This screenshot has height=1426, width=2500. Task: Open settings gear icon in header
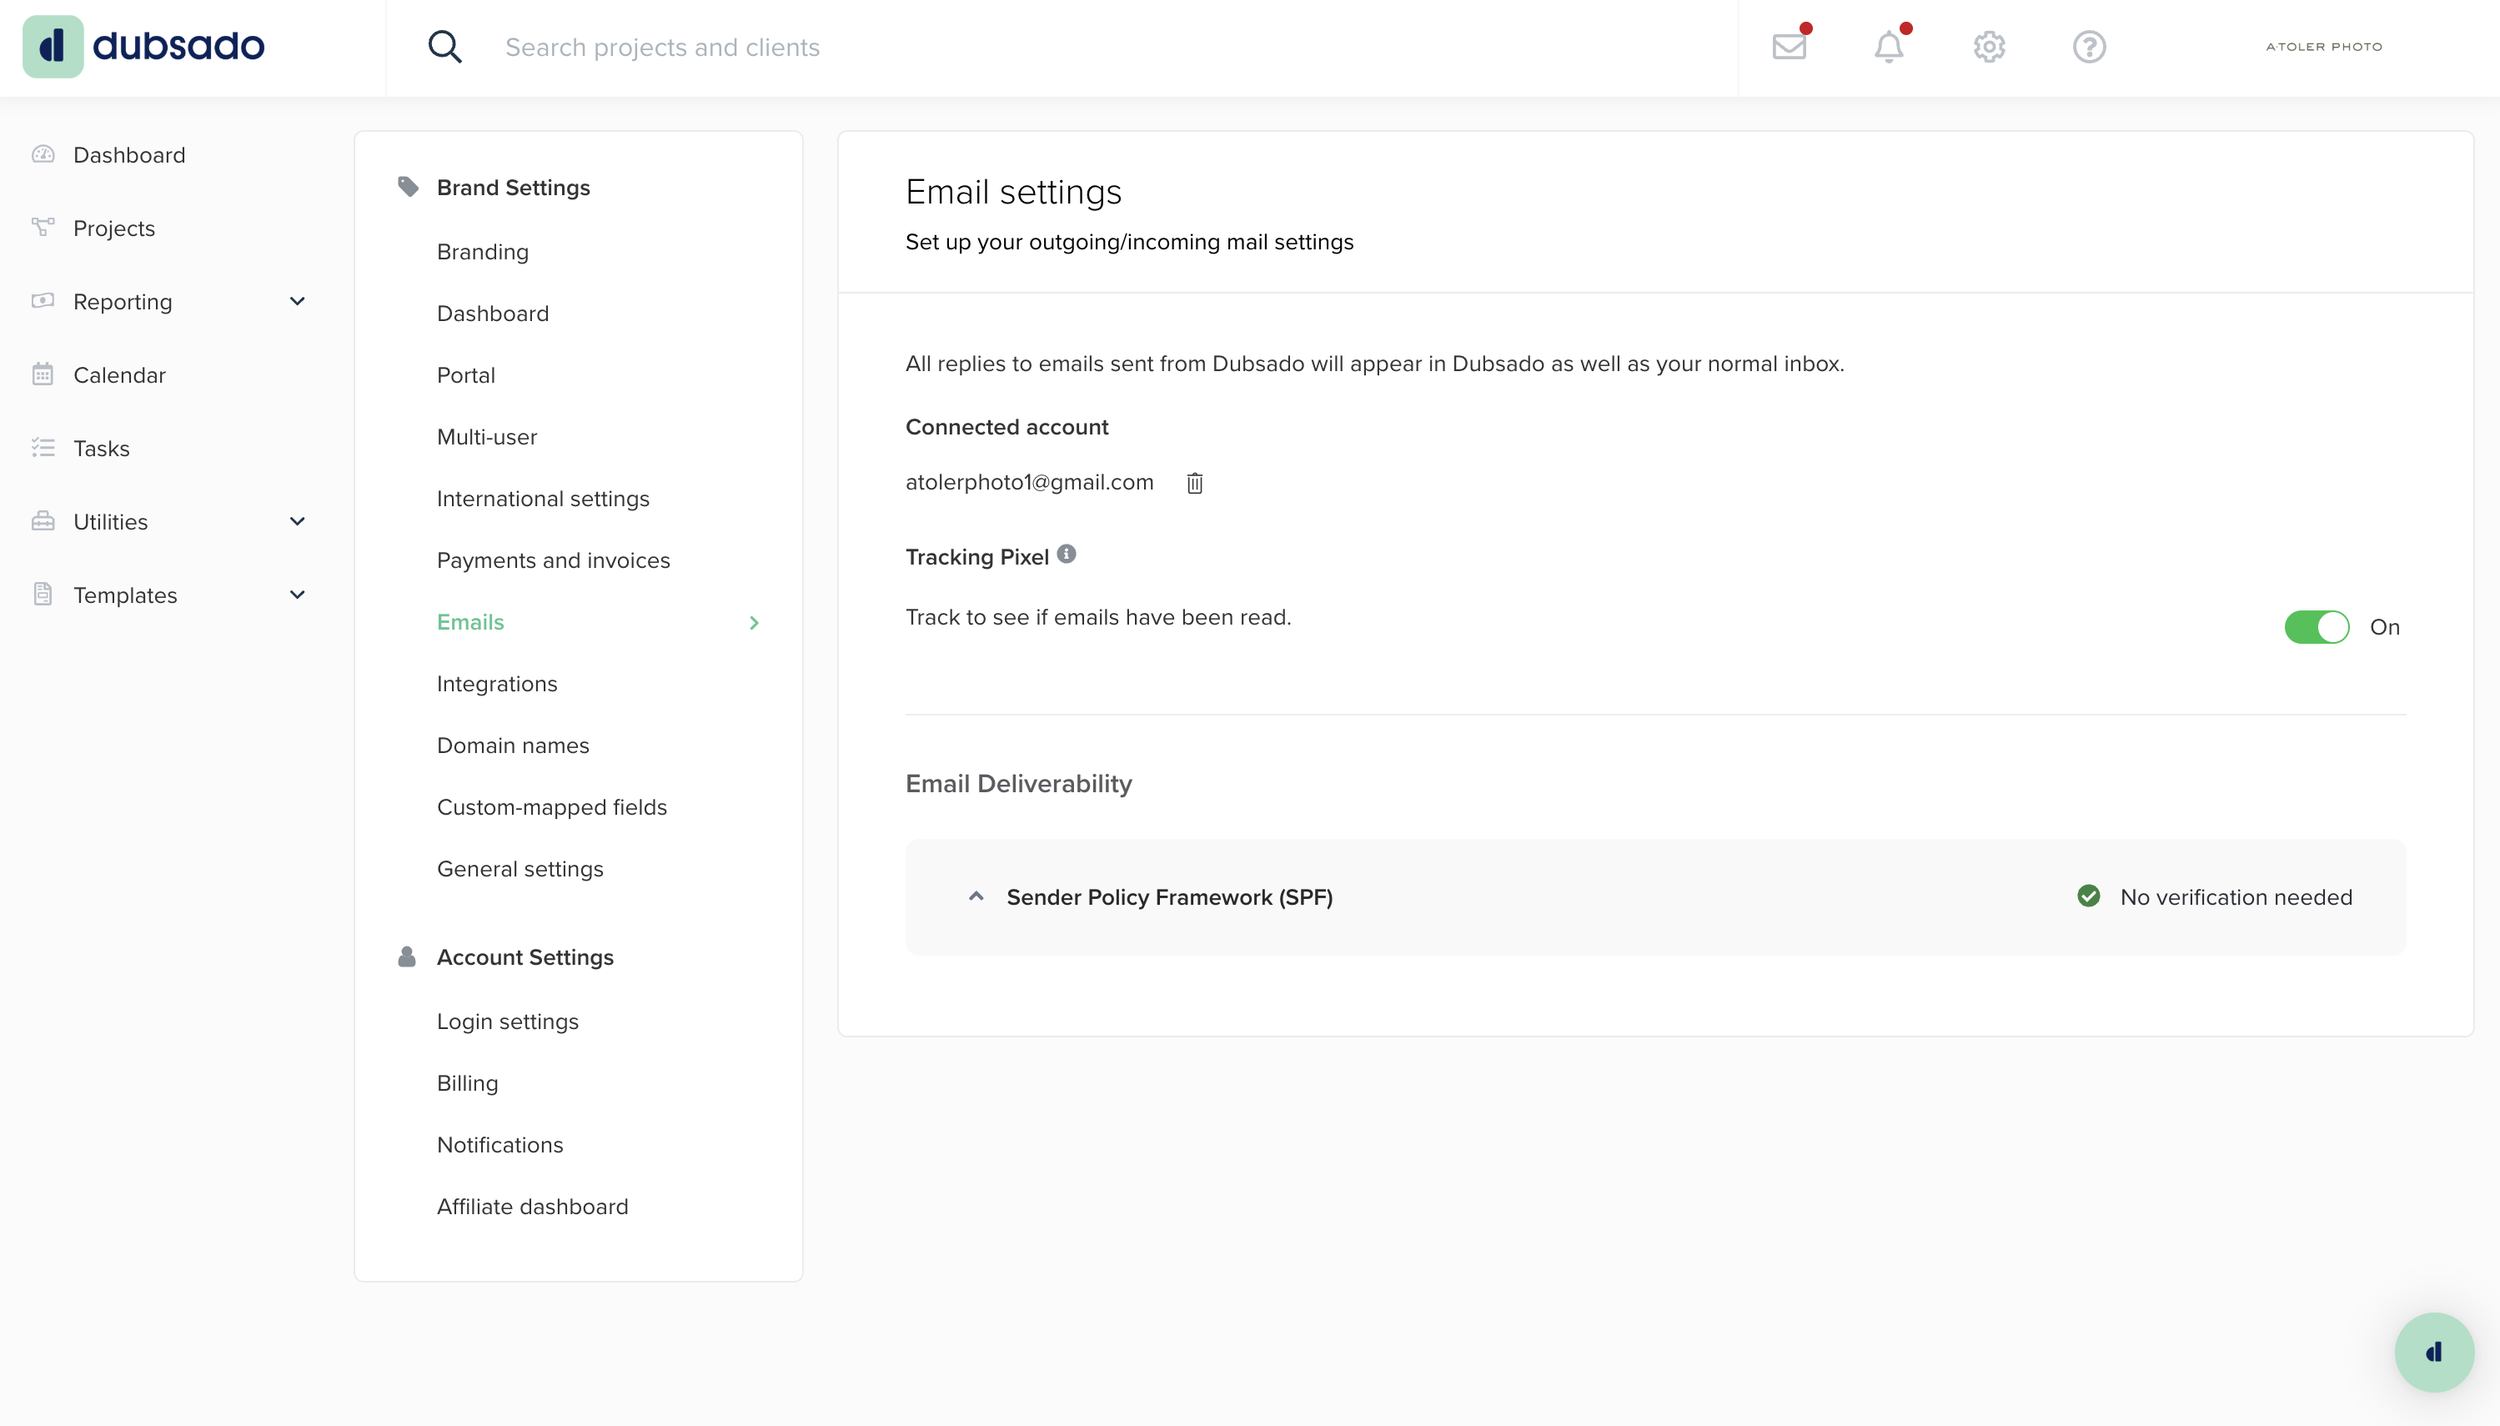[x=1989, y=47]
